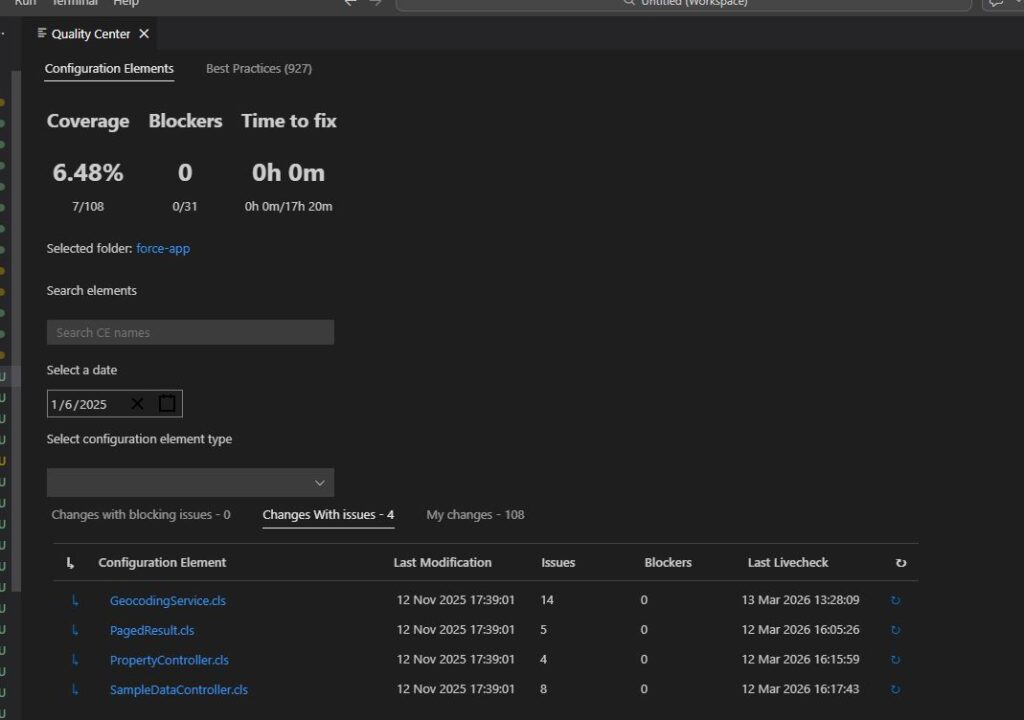Sort by Last Modification column header

pyautogui.click(x=442, y=563)
